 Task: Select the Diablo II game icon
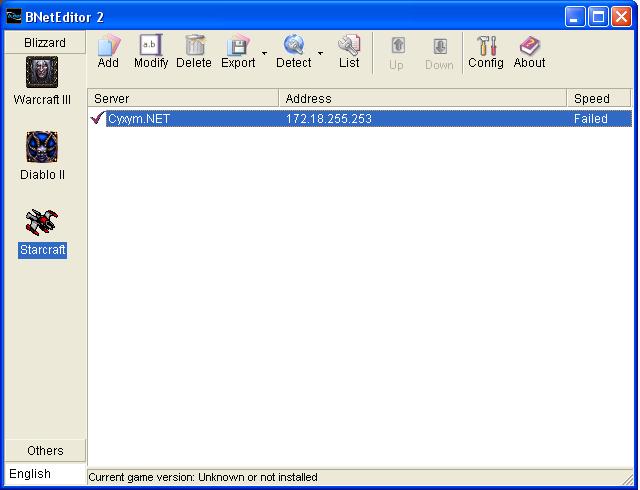click(x=42, y=147)
